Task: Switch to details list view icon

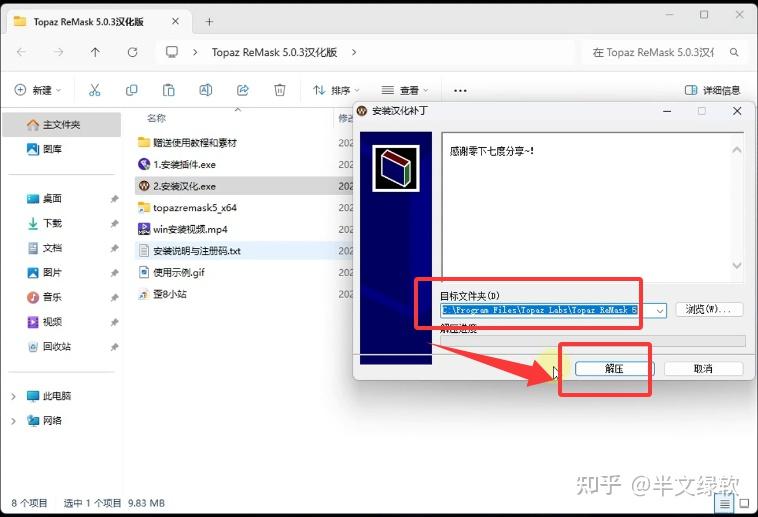Action: tap(724, 504)
